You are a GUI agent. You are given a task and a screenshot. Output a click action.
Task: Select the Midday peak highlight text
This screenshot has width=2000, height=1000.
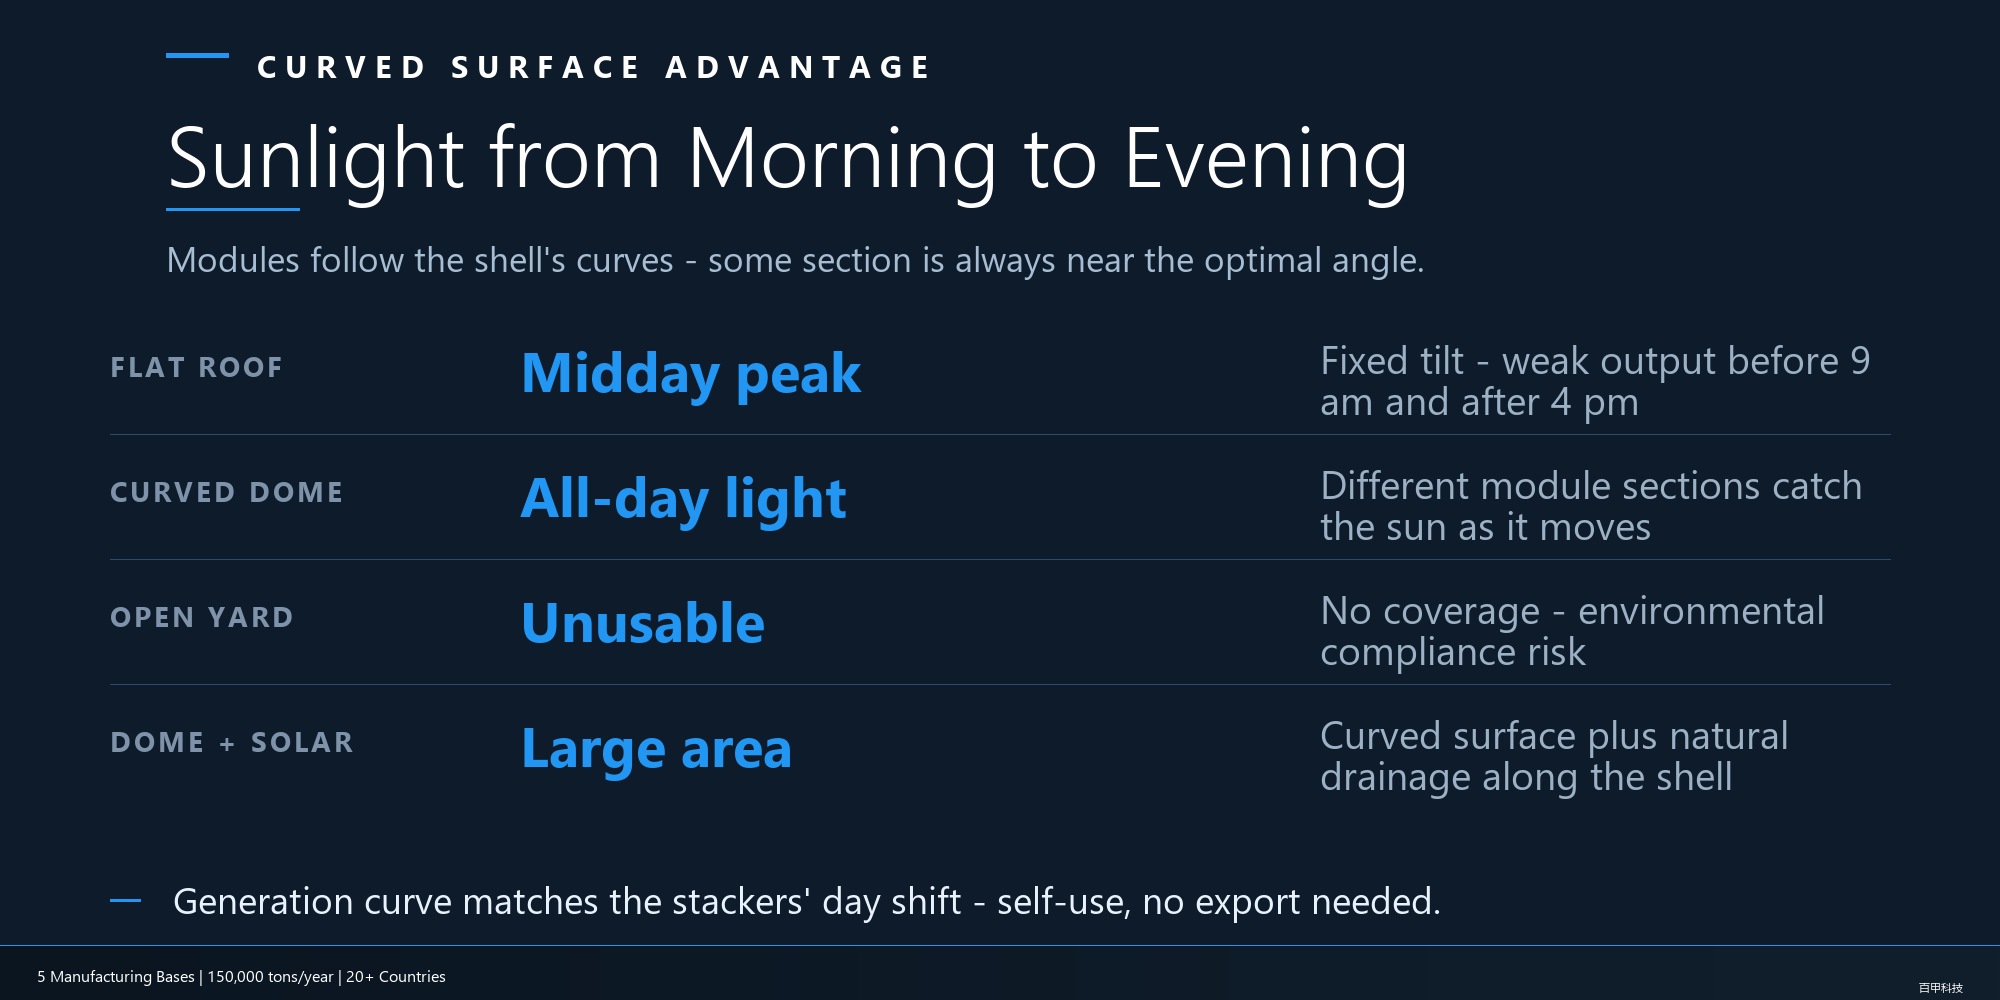click(691, 374)
